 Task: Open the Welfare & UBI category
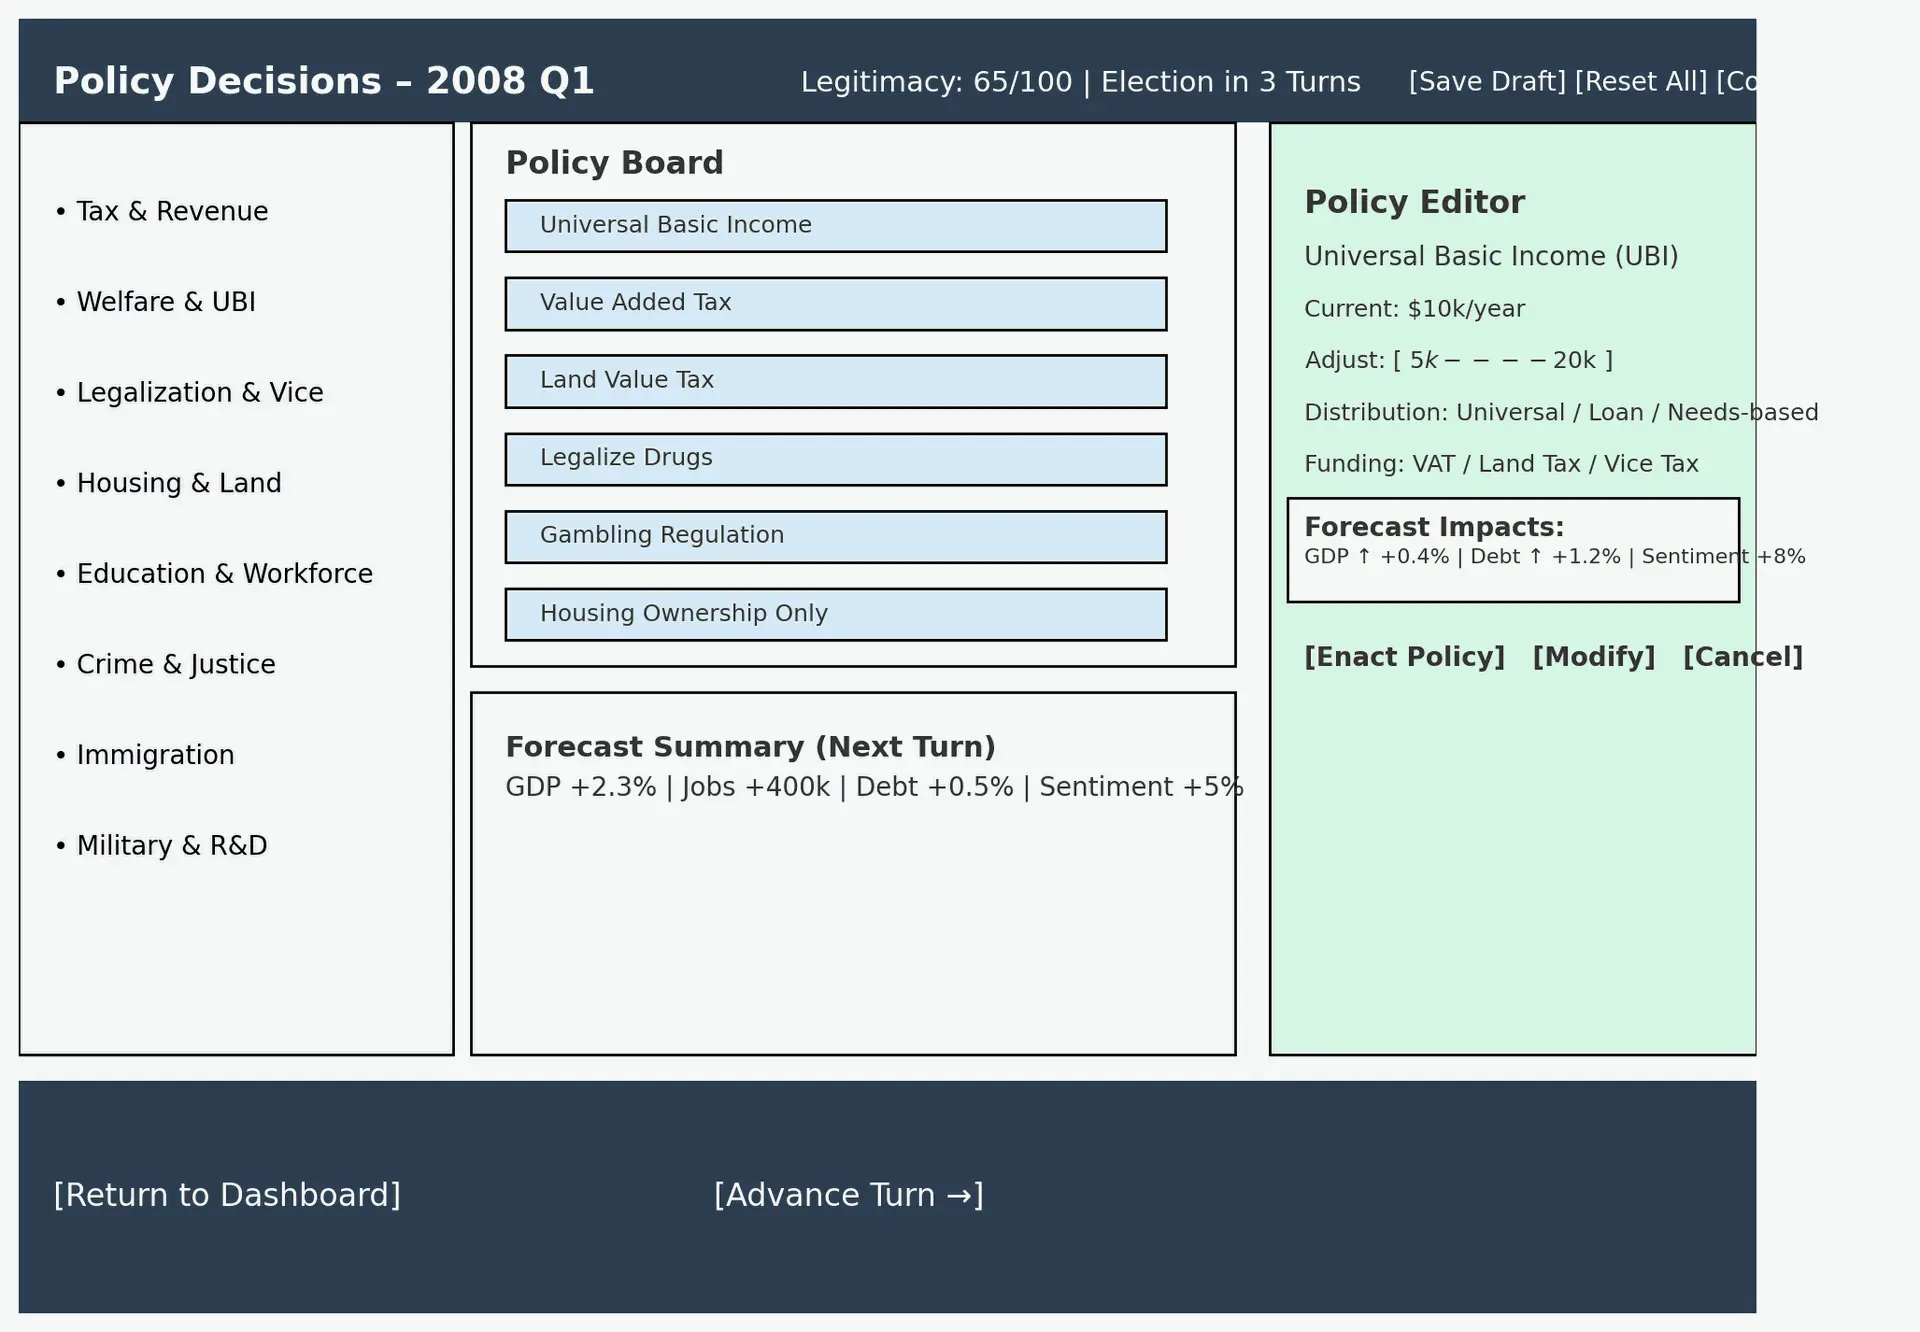coord(156,302)
